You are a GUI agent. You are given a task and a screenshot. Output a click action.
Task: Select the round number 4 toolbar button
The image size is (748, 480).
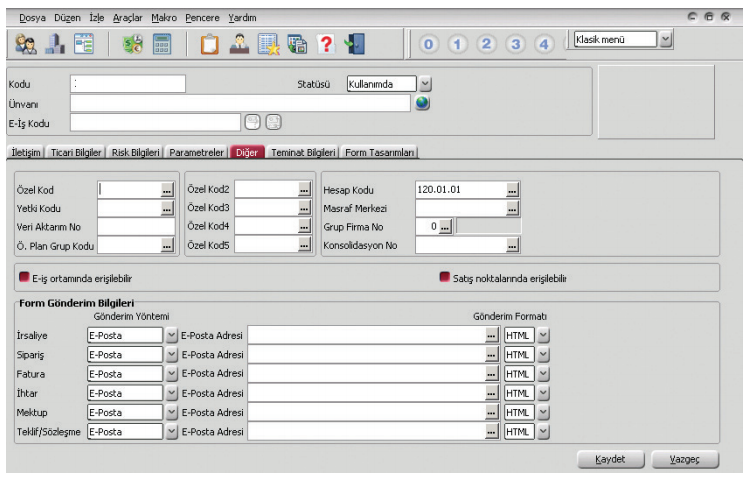(x=543, y=44)
